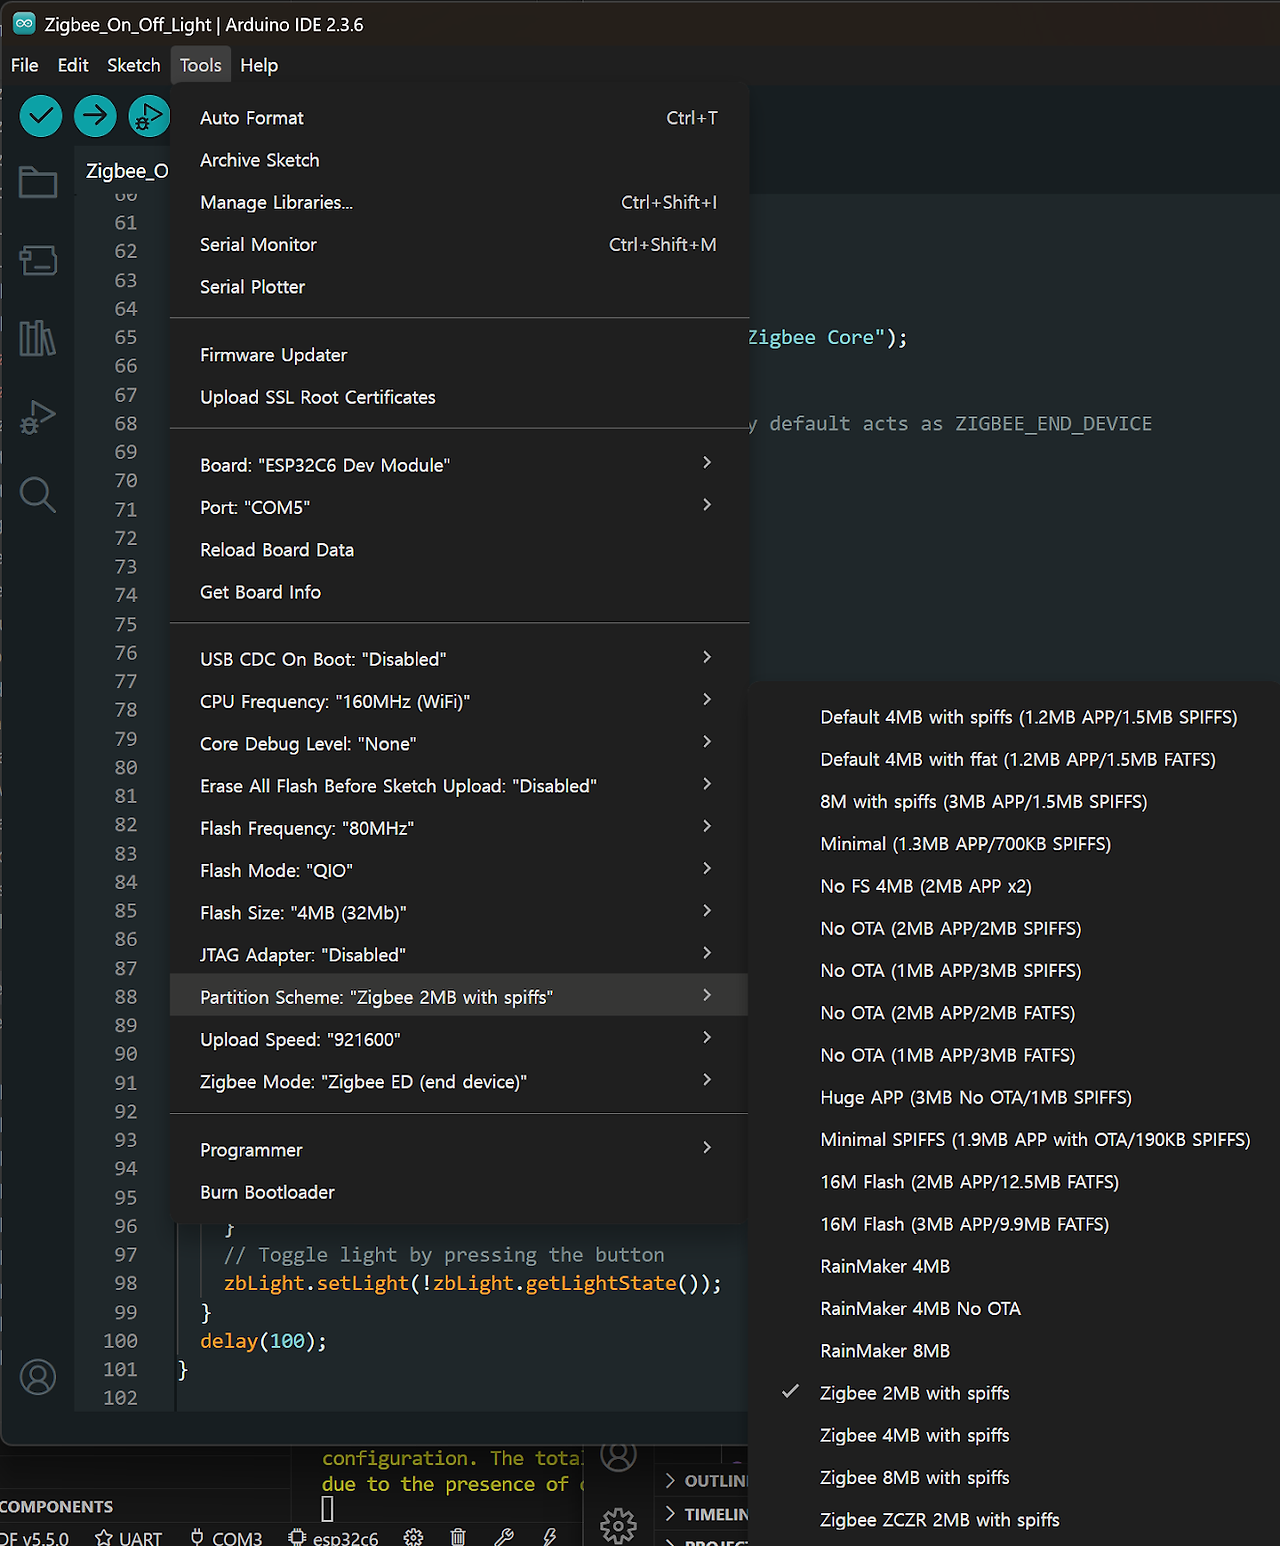Click the COM3 plug status bar item
This screenshot has height=1546, width=1280.
[226, 1537]
